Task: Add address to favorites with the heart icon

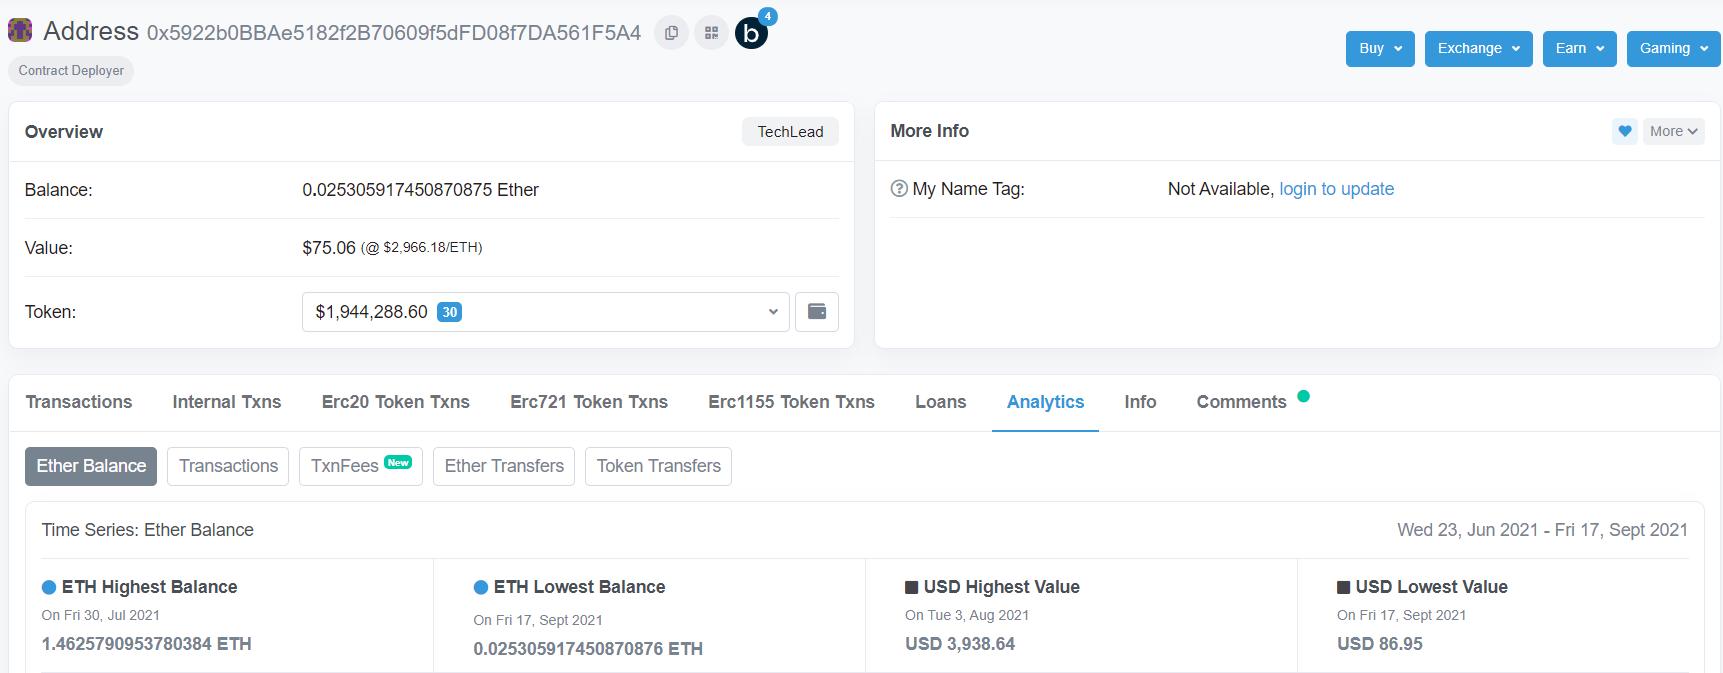Action: [x=1625, y=131]
